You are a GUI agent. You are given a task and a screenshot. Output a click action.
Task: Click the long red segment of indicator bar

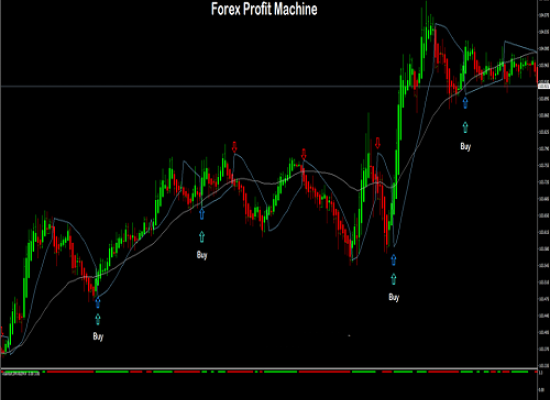(x=325, y=372)
